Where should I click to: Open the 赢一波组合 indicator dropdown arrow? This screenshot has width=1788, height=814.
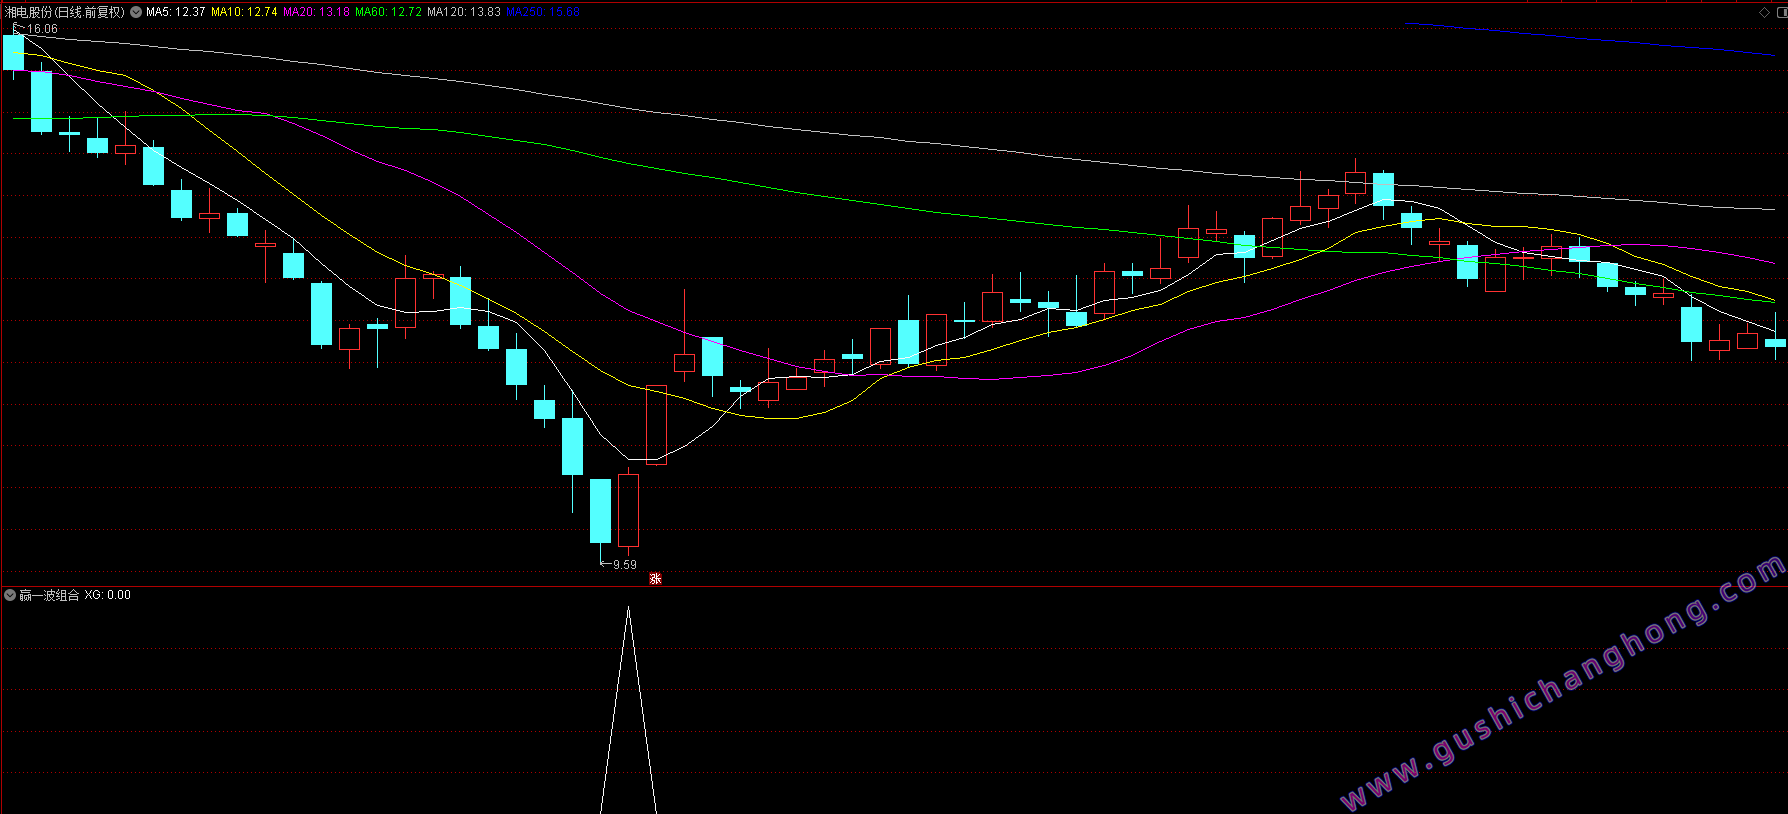pyautogui.click(x=10, y=595)
